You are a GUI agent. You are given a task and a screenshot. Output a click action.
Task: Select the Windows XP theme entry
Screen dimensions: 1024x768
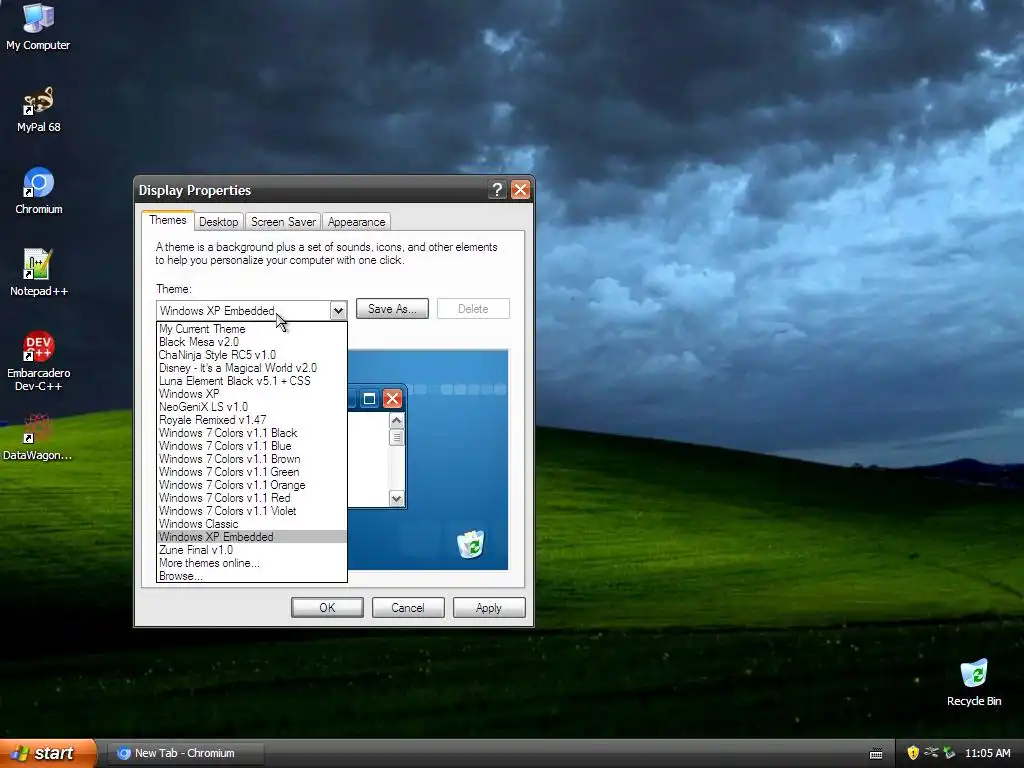coord(251,394)
